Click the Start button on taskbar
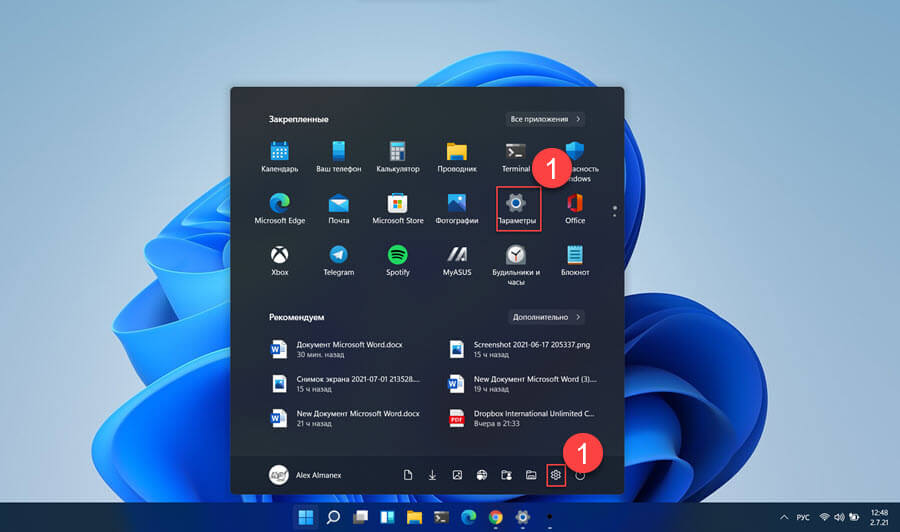Image resolution: width=900 pixels, height=532 pixels. click(x=306, y=517)
